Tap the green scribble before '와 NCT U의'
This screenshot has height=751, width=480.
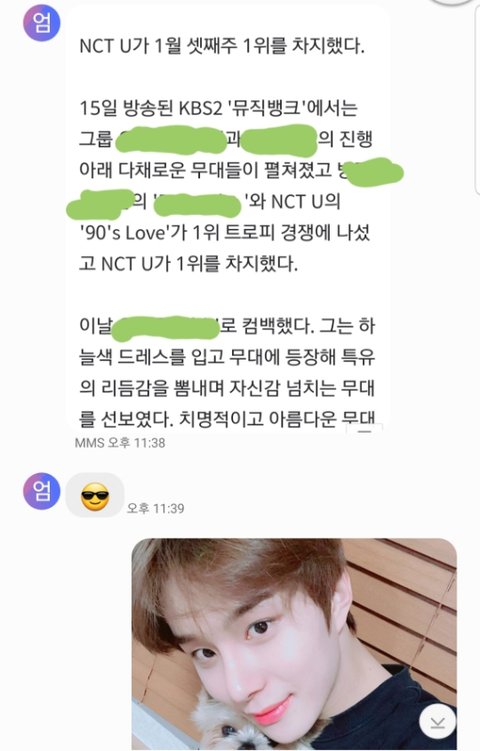[197, 205]
